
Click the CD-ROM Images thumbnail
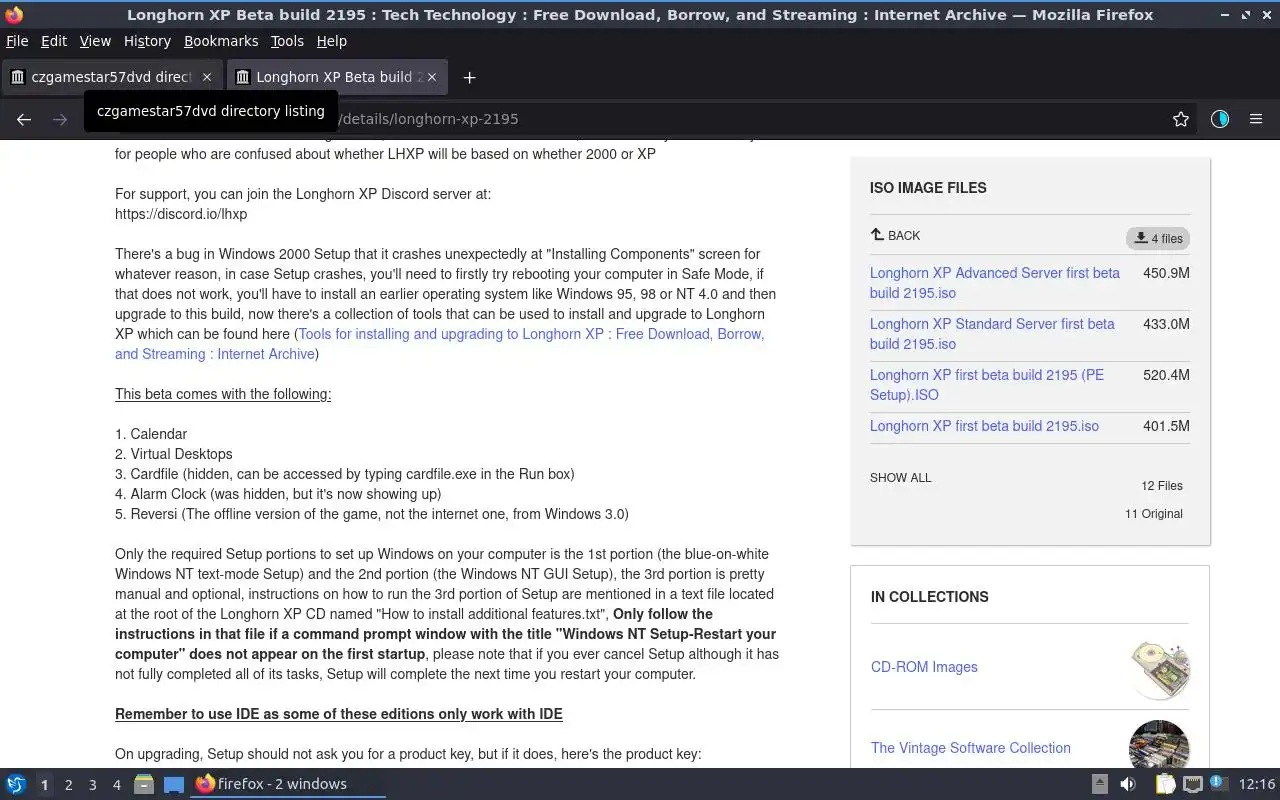(1159, 668)
